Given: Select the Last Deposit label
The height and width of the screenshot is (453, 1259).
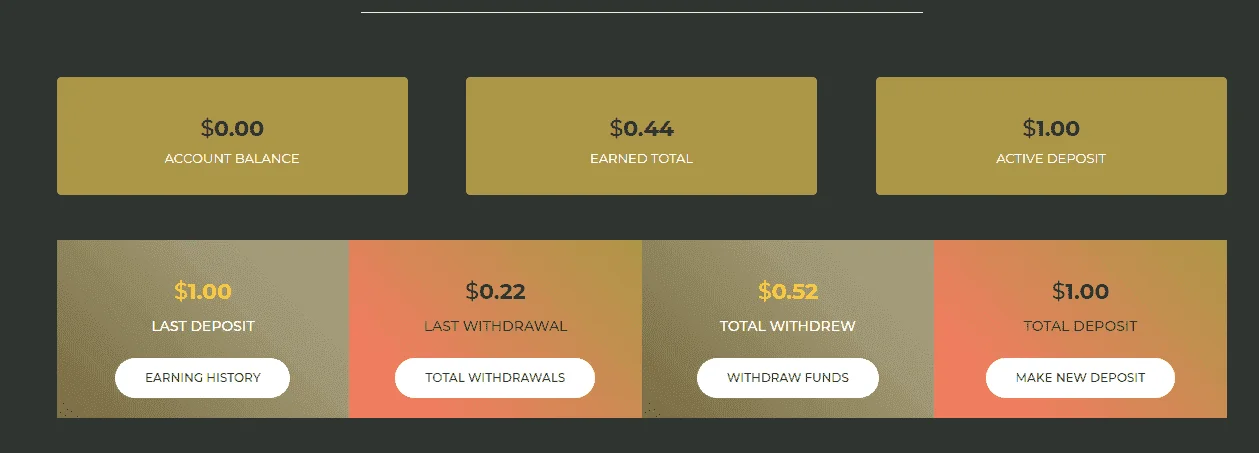Looking at the screenshot, I should click(203, 326).
